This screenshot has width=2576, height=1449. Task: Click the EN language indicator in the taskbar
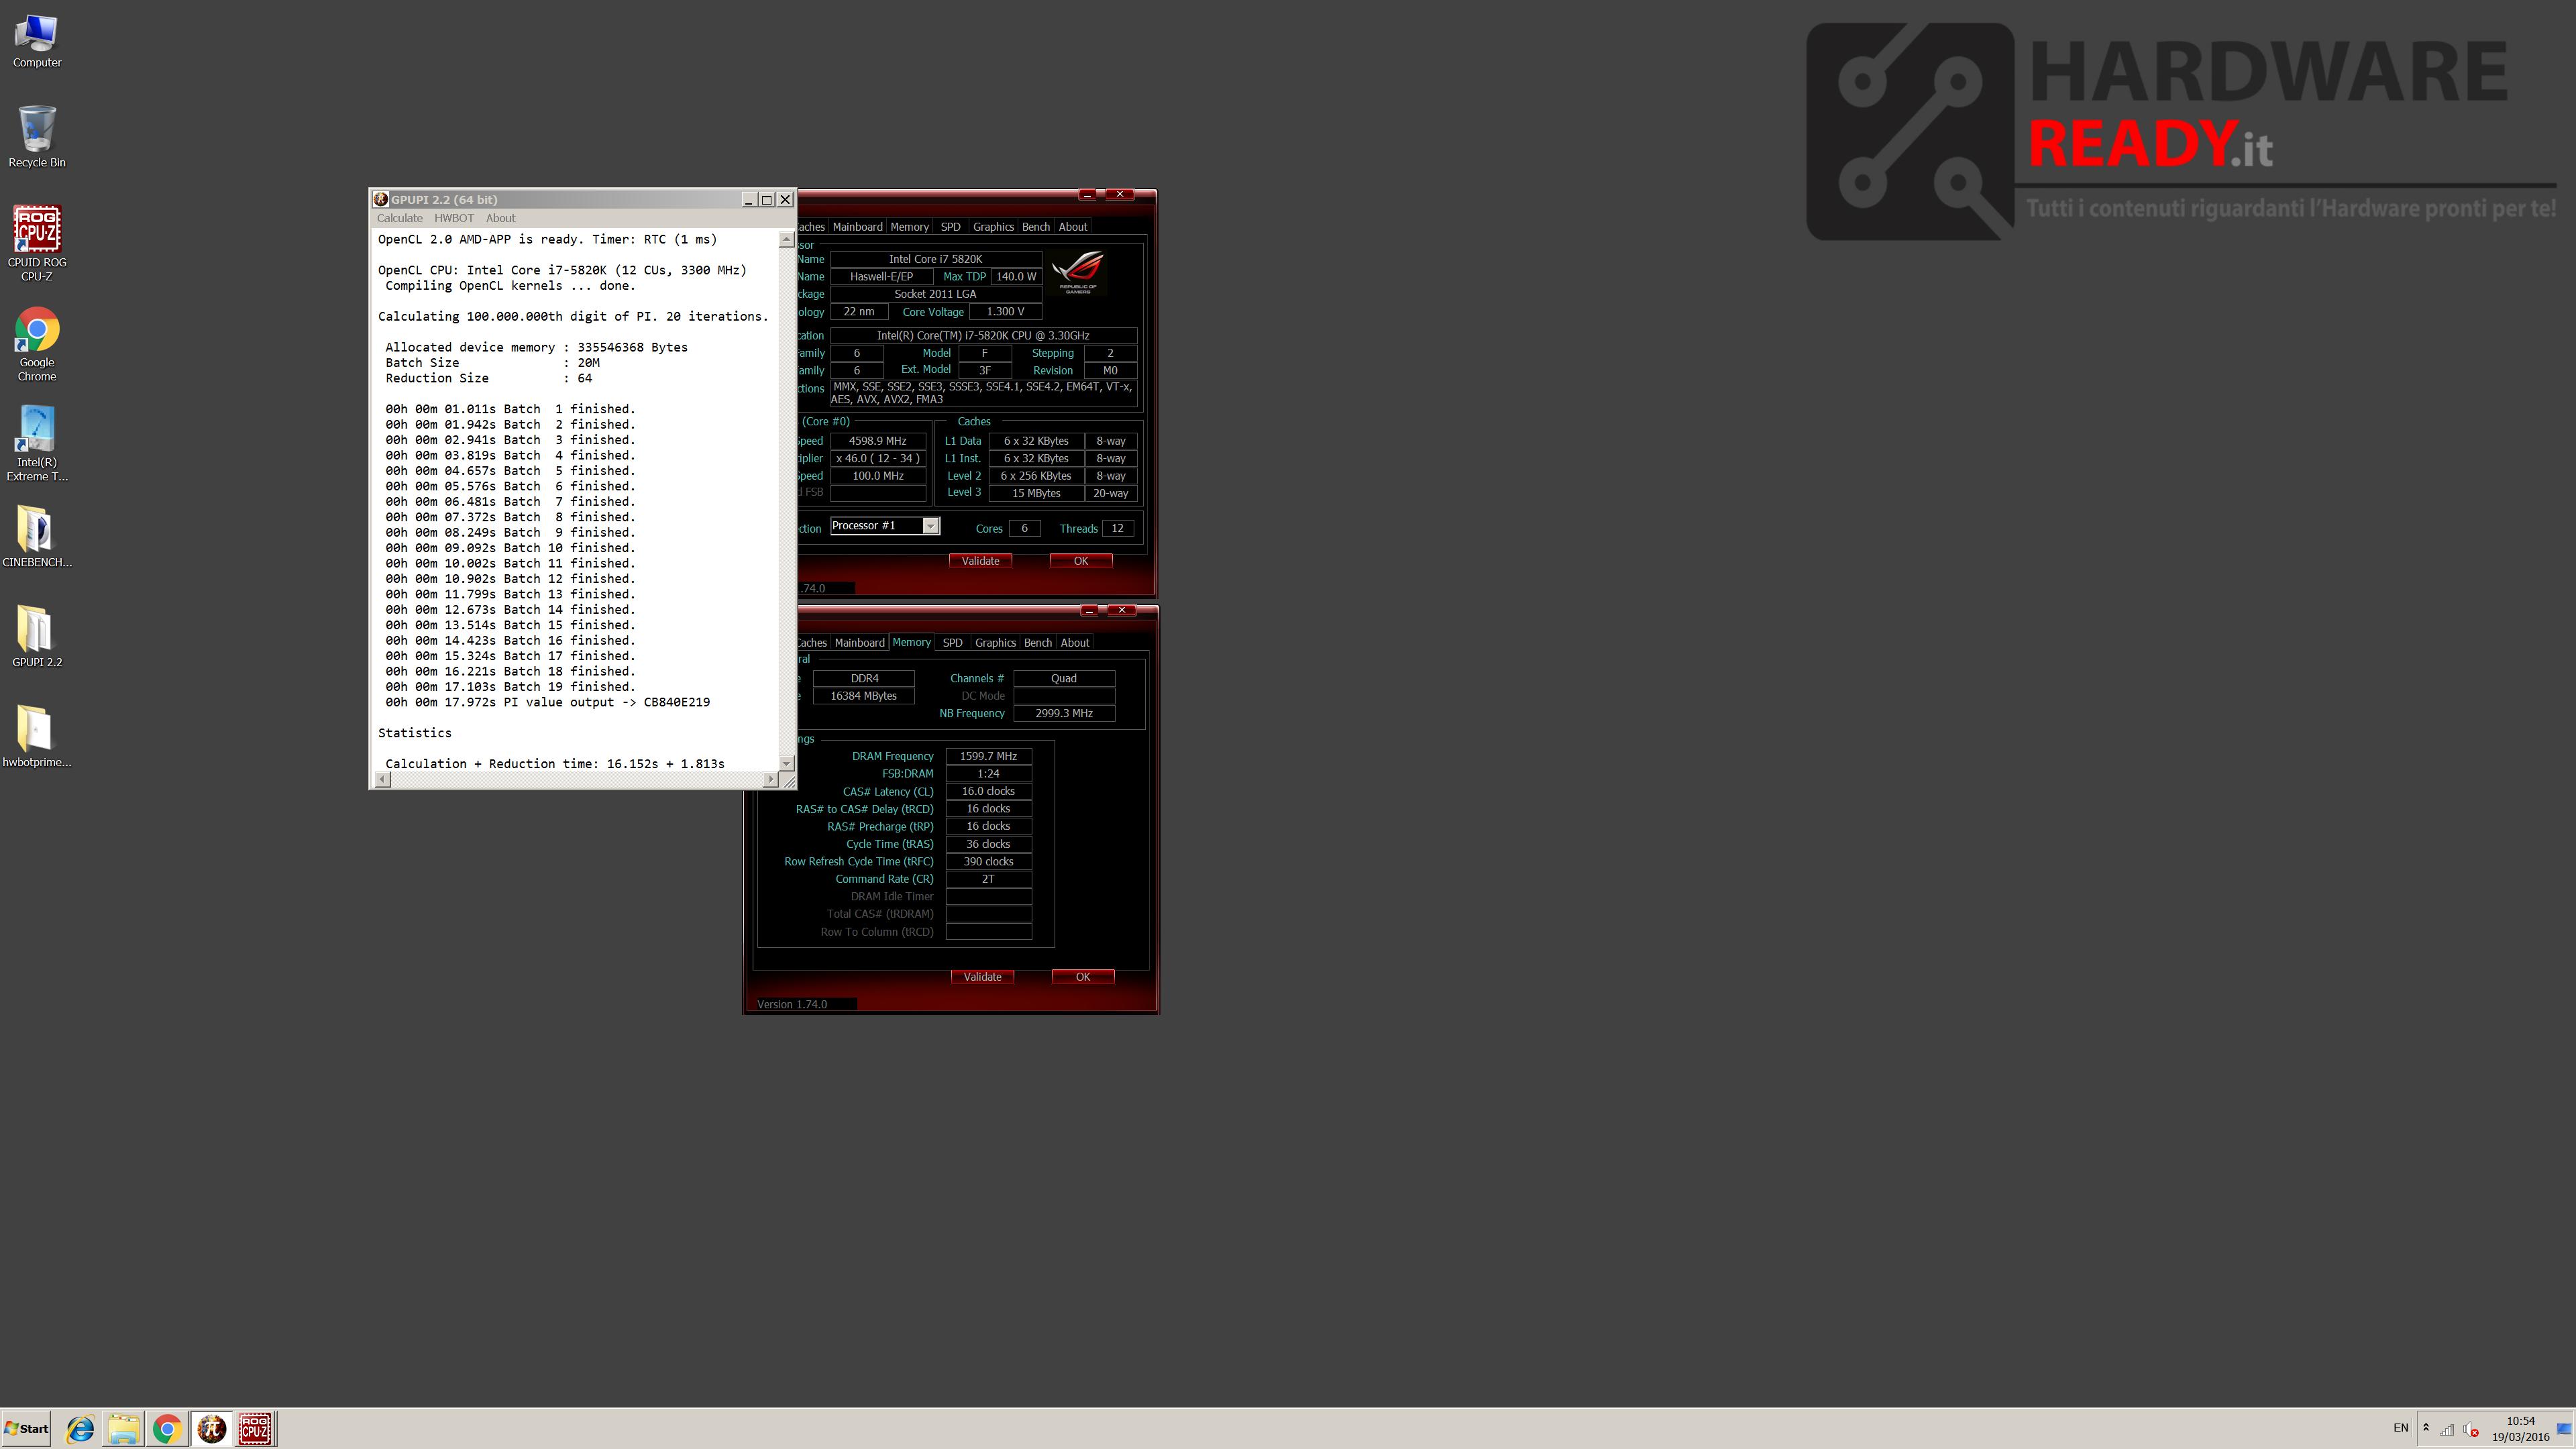[2400, 1428]
